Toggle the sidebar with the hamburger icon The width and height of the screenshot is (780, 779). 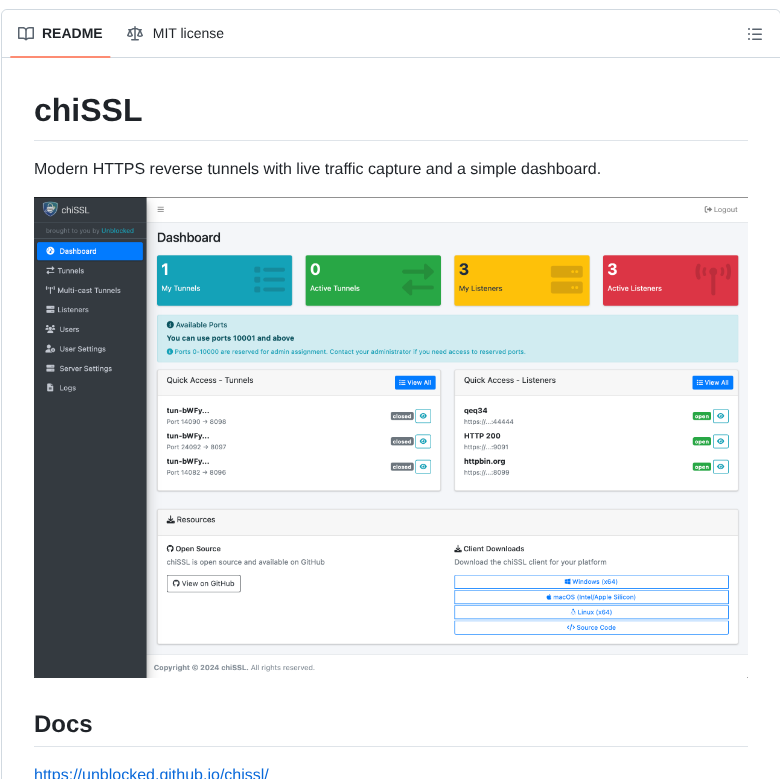[161, 209]
